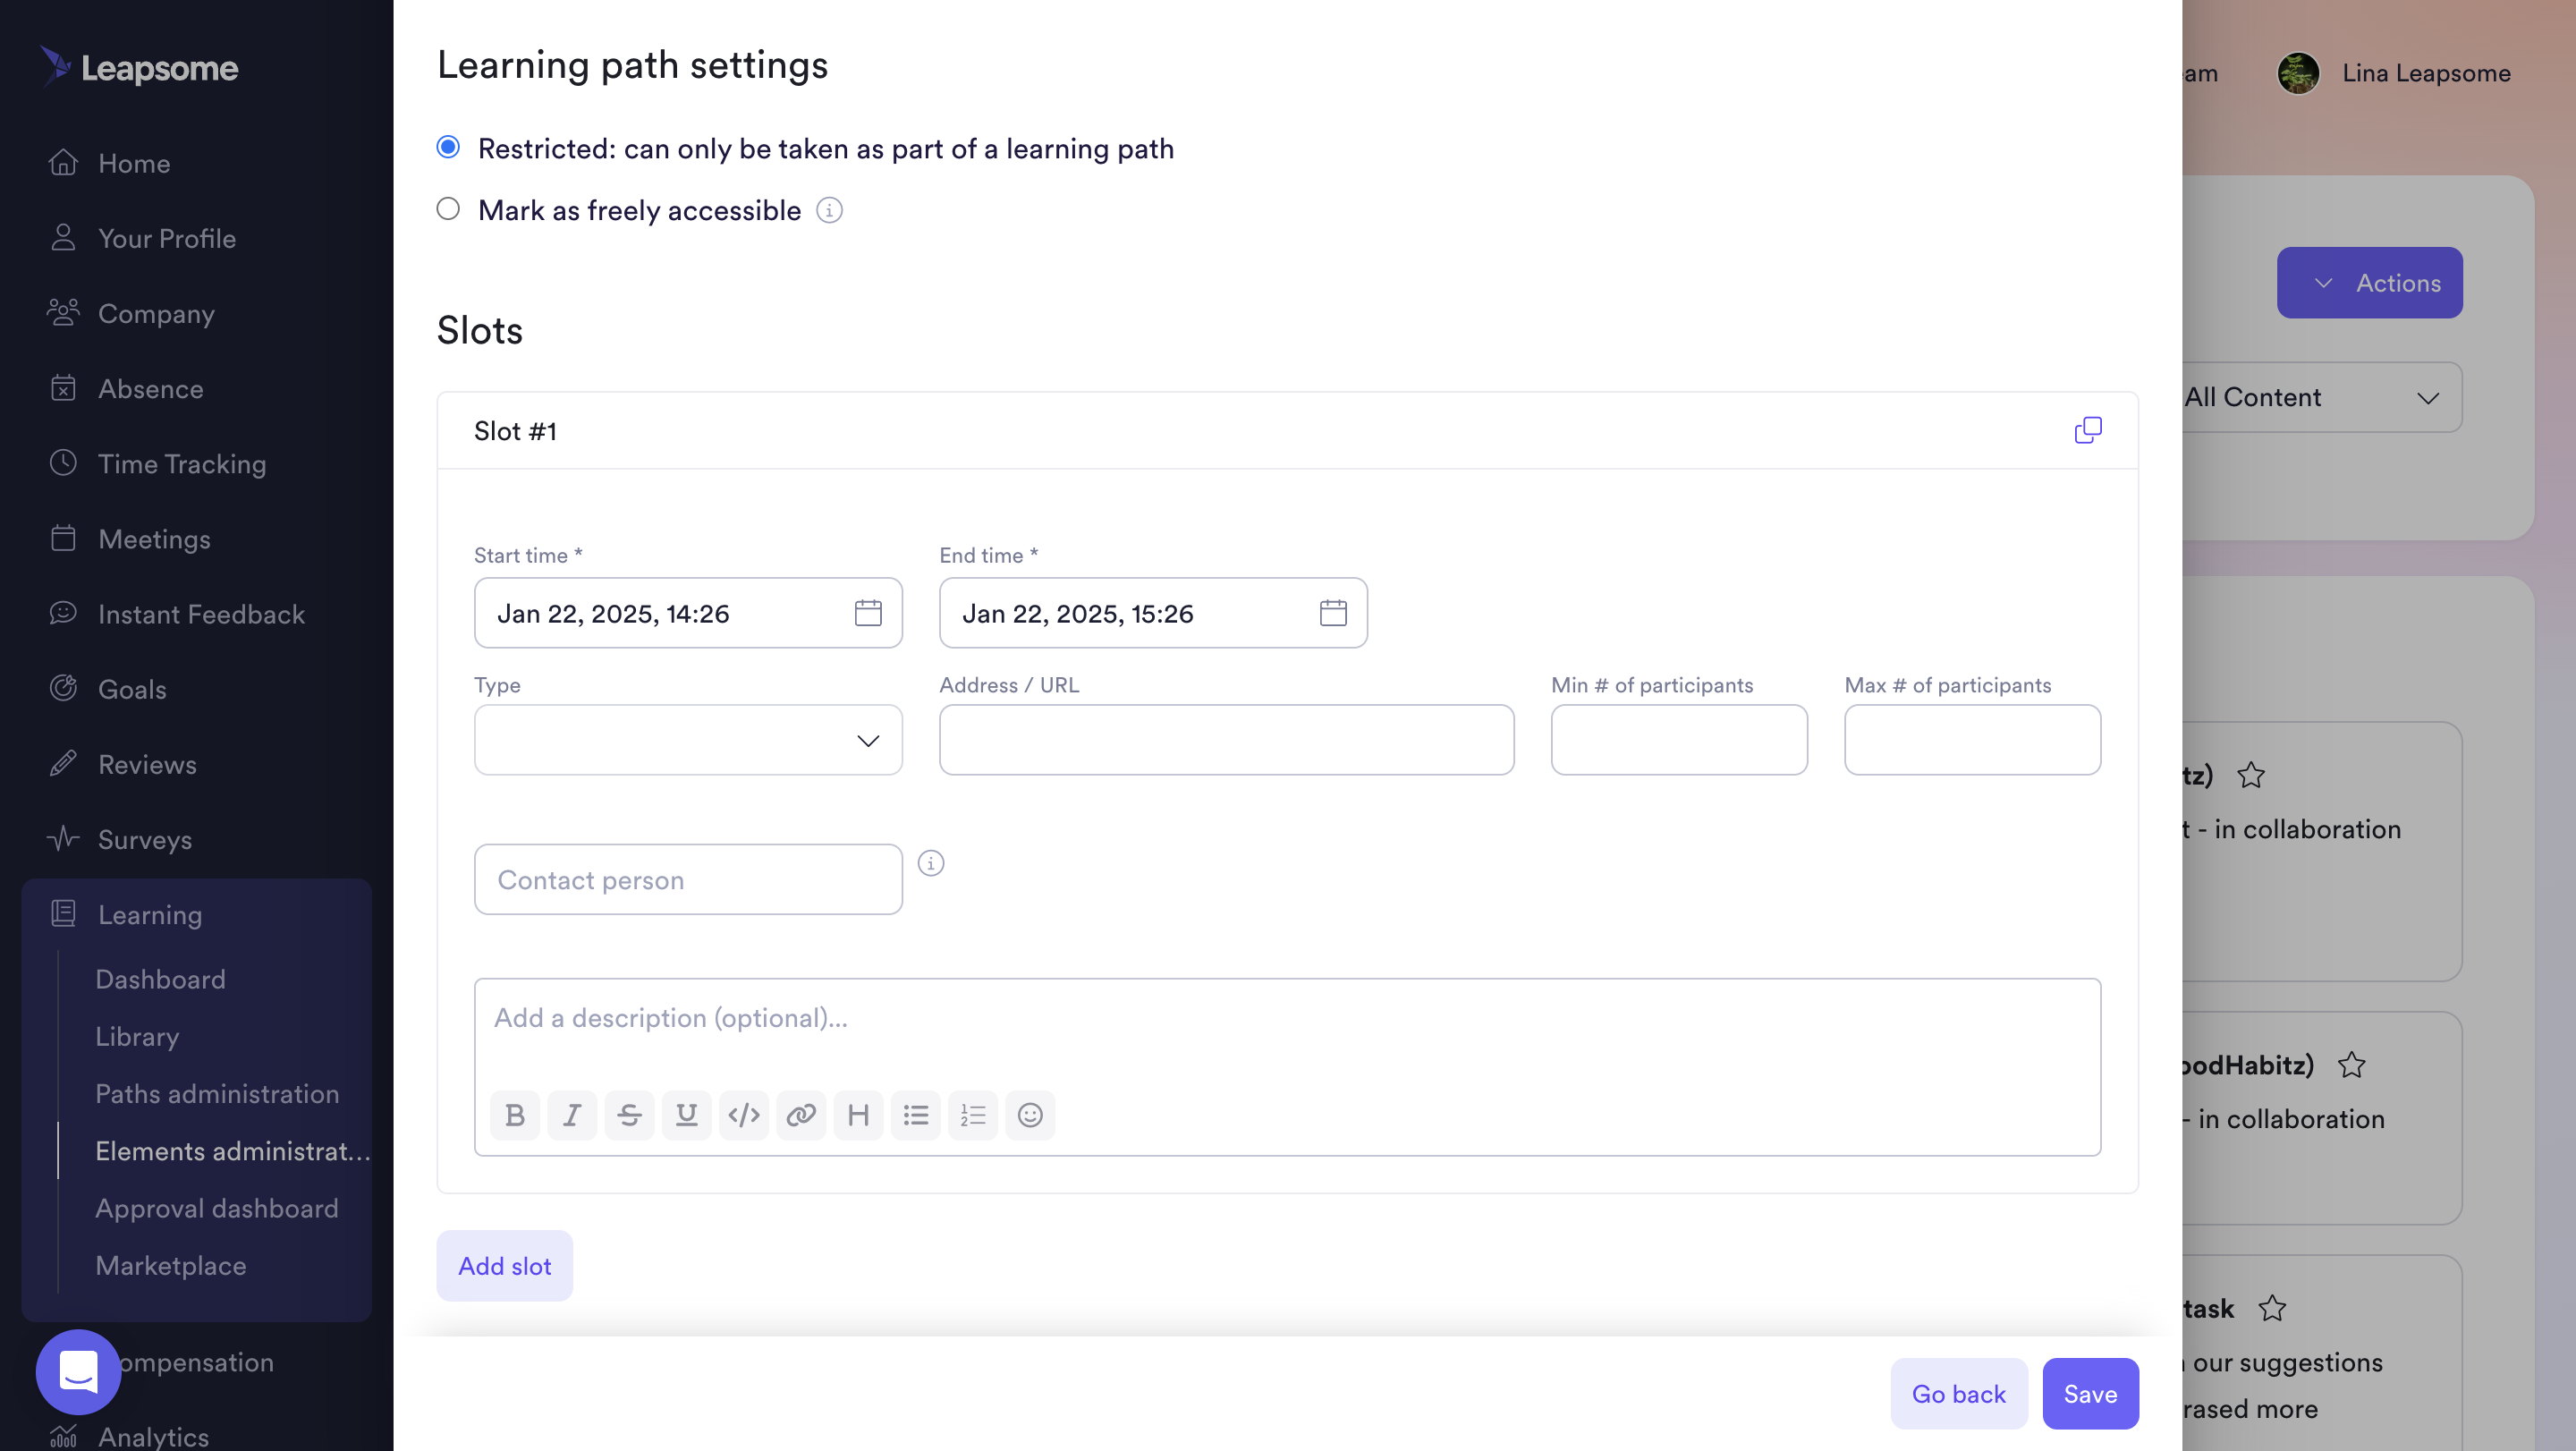Apply underline formatting

pyautogui.click(x=686, y=1115)
